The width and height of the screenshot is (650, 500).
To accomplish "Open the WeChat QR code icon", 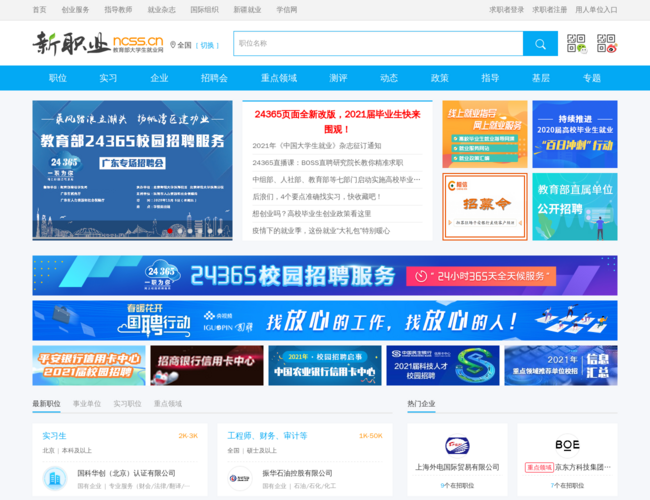I will (577, 44).
